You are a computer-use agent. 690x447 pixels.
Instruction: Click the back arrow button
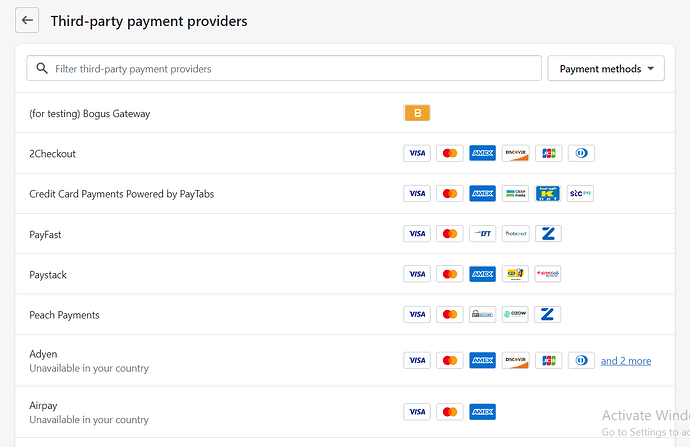click(x=28, y=21)
